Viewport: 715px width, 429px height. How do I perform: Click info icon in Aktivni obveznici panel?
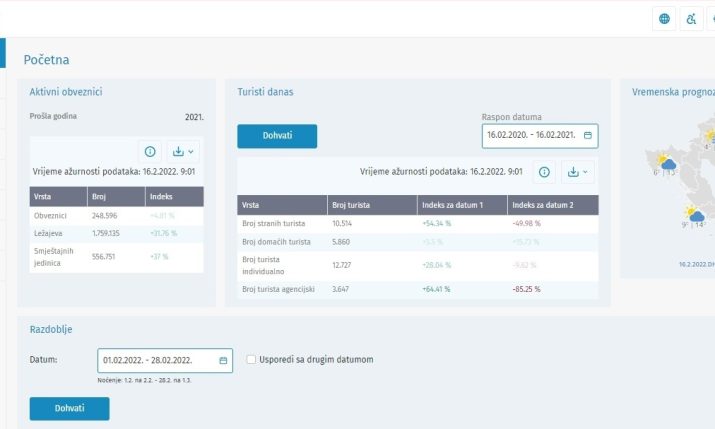pyautogui.click(x=150, y=152)
